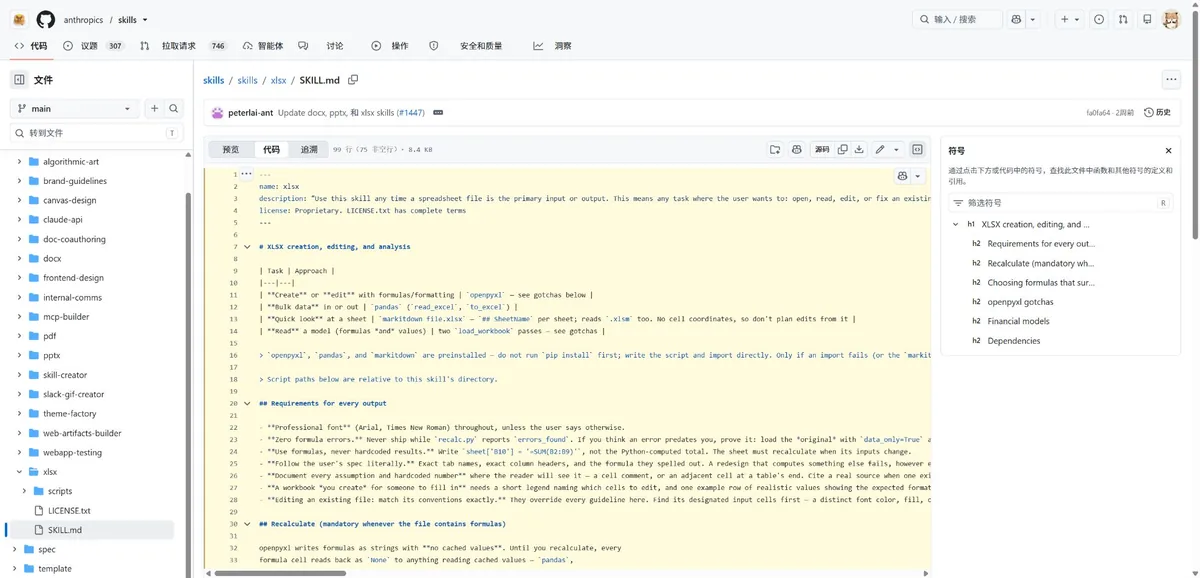The image size is (1200, 578).
Task: Collapse the file tree panel icon
Action: (19, 80)
